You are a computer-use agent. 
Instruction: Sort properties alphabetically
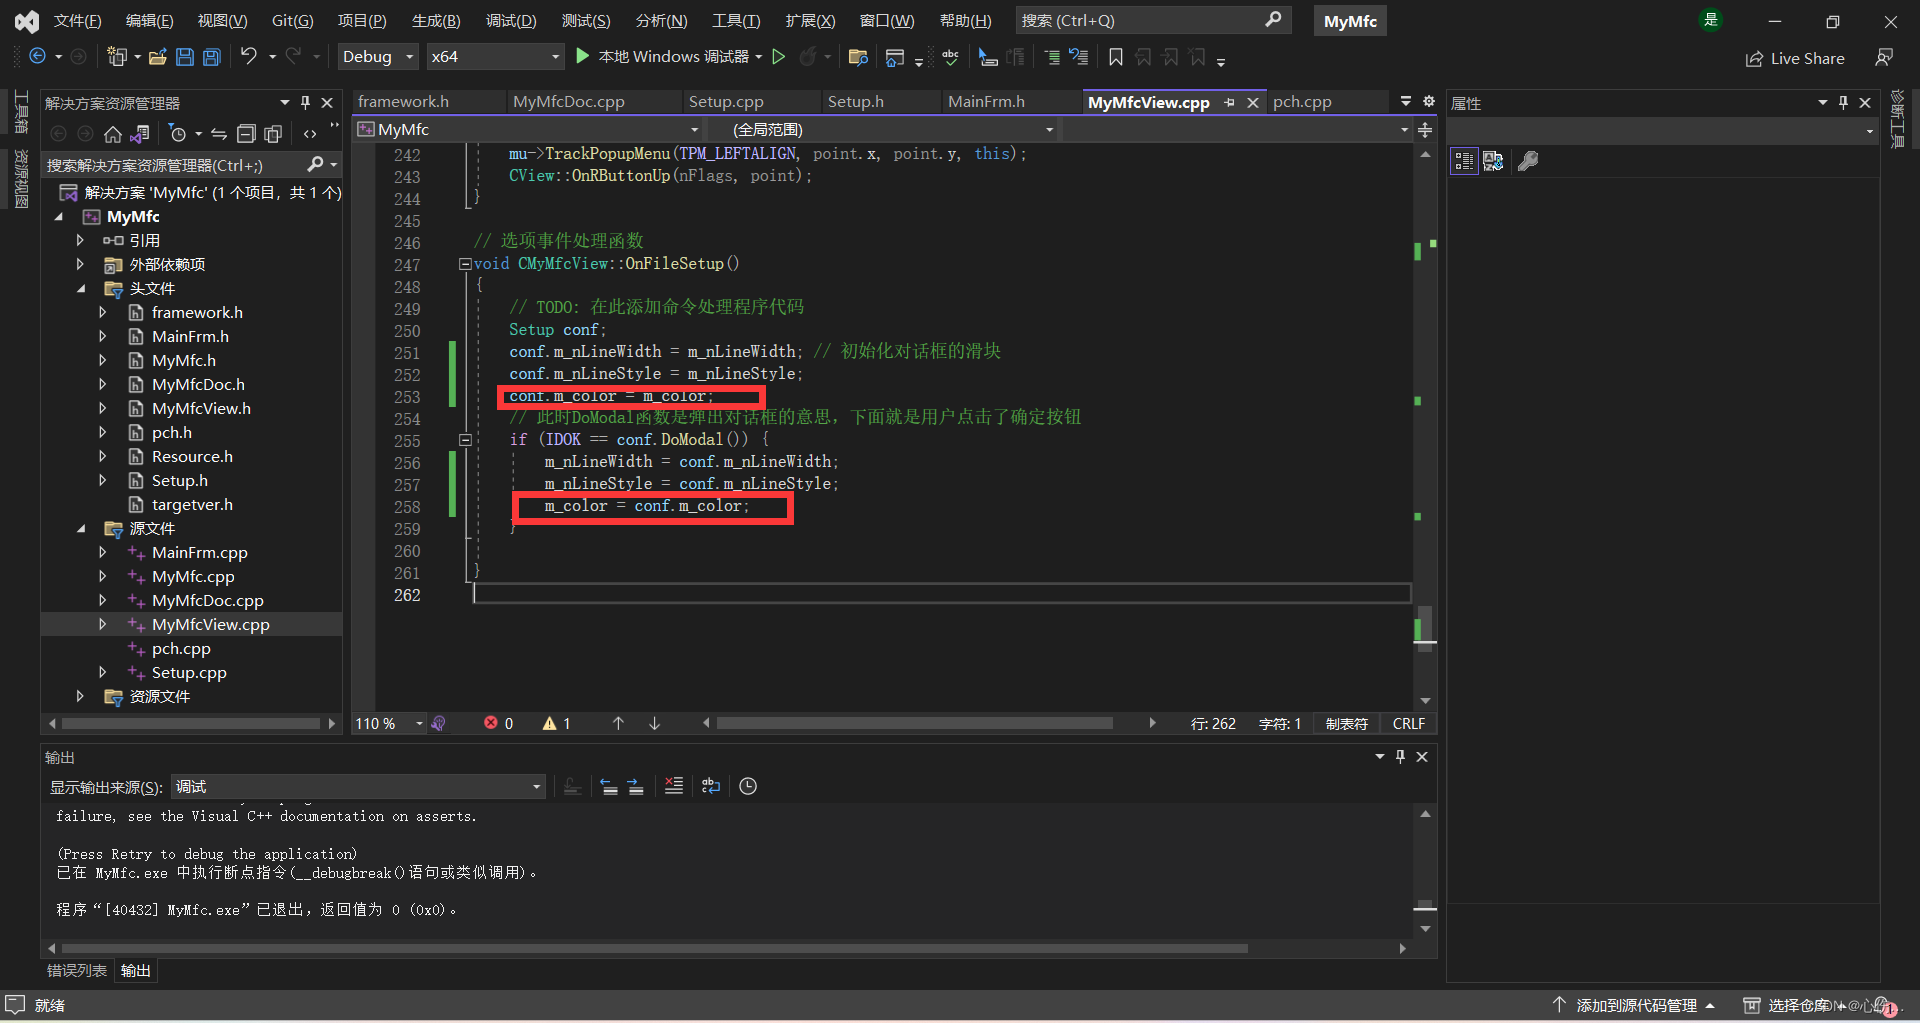pyautogui.click(x=1493, y=161)
